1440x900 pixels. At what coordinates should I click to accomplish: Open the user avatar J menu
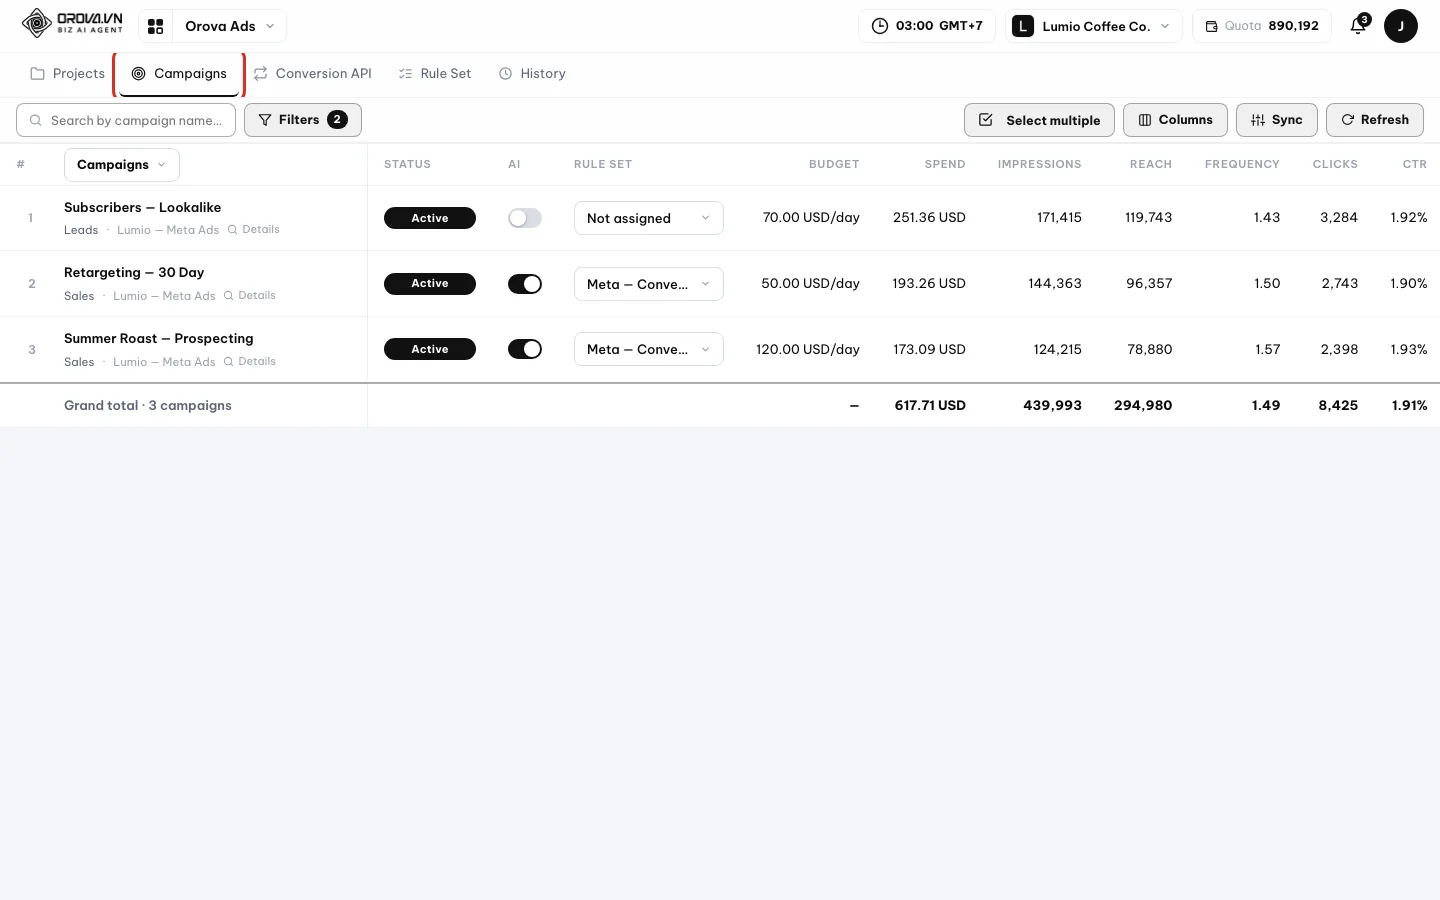[x=1400, y=26]
